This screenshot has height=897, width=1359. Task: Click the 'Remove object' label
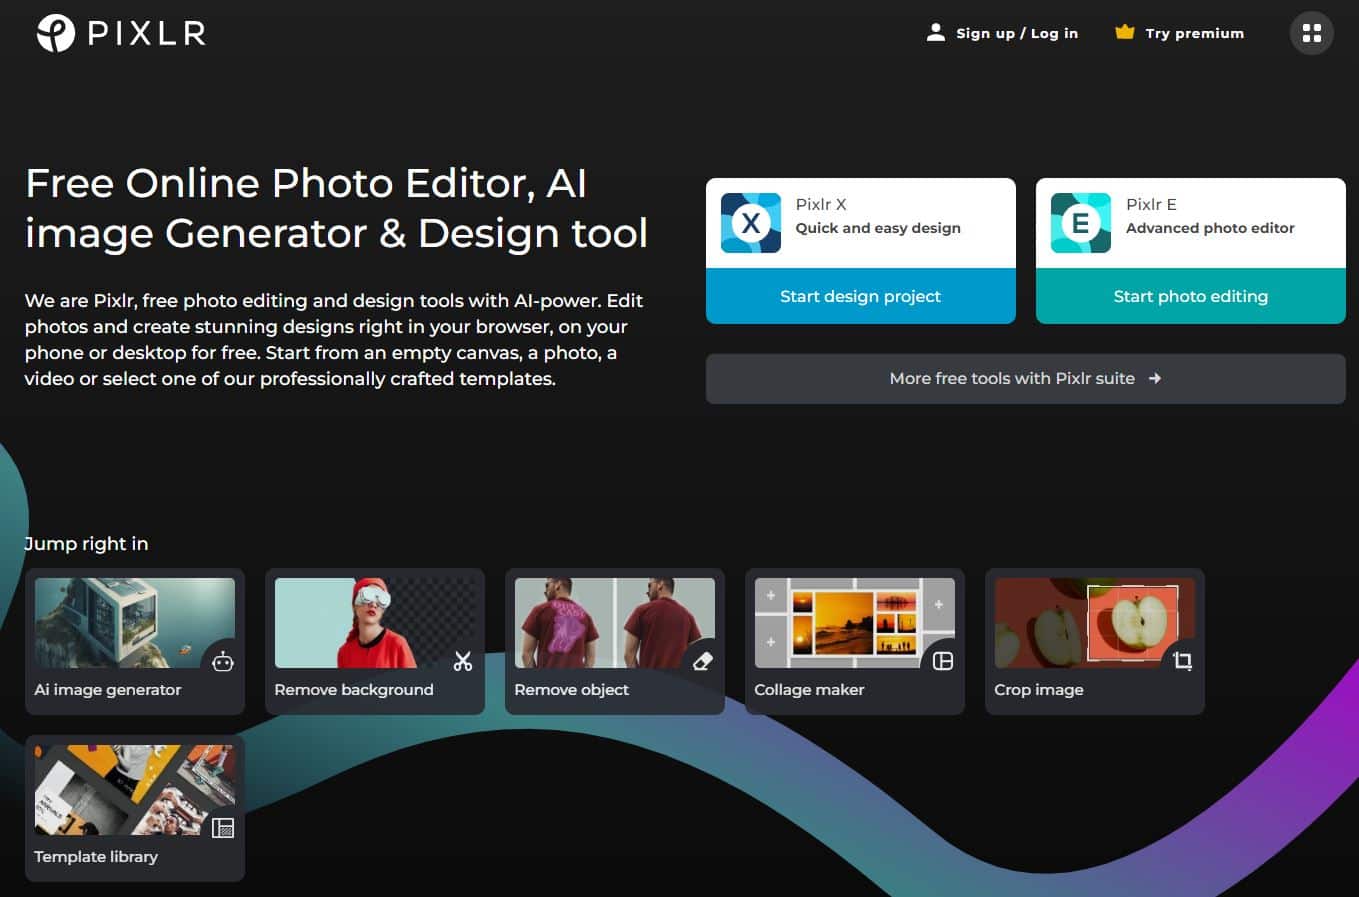click(x=572, y=690)
